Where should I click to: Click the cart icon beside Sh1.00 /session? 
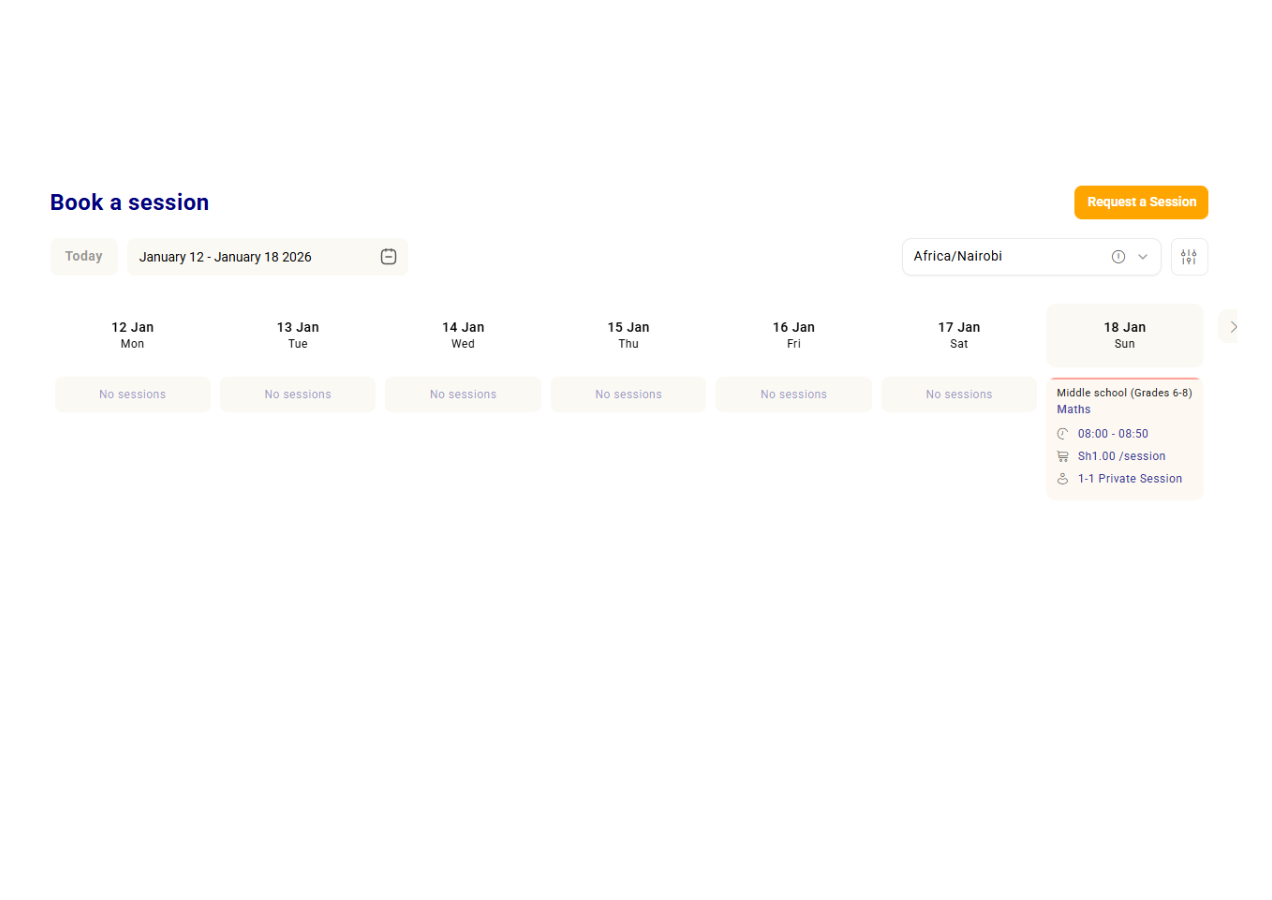[x=1062, y=456]
